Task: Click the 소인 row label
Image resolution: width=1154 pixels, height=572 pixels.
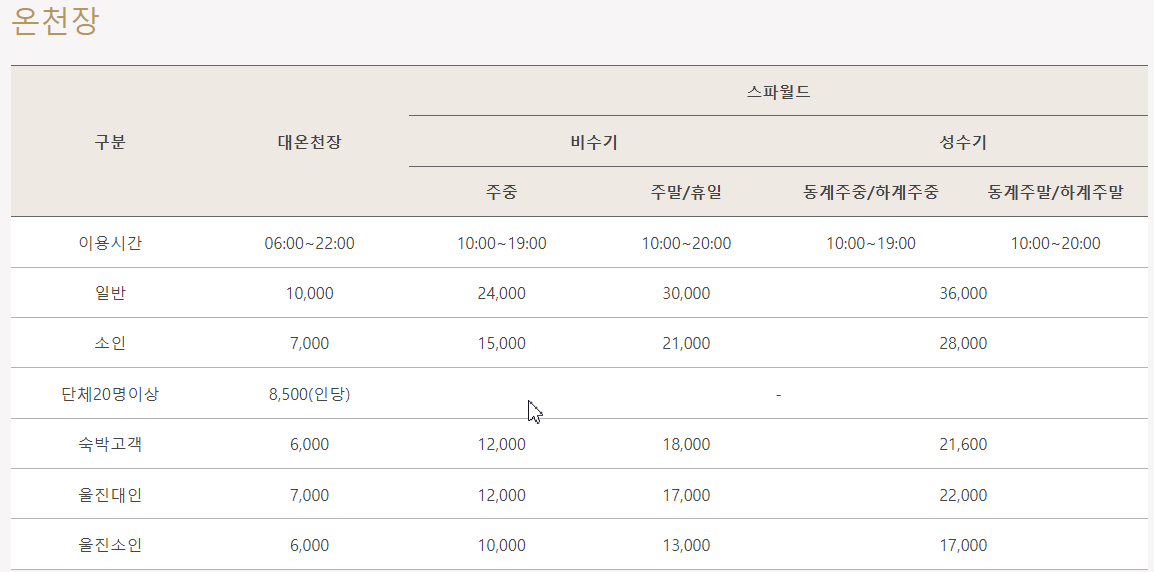Action: [x=110, y=343]
